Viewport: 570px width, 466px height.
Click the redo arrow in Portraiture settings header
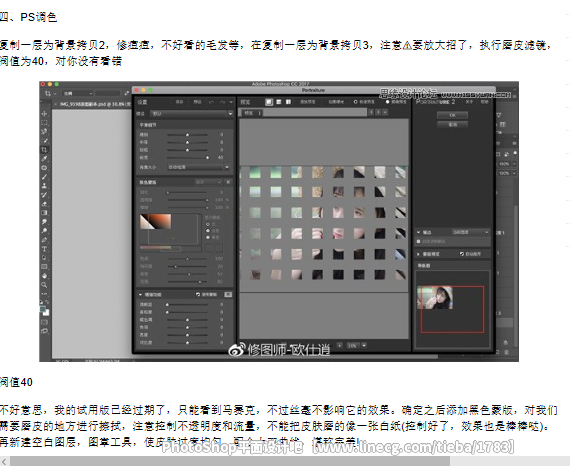222,102
